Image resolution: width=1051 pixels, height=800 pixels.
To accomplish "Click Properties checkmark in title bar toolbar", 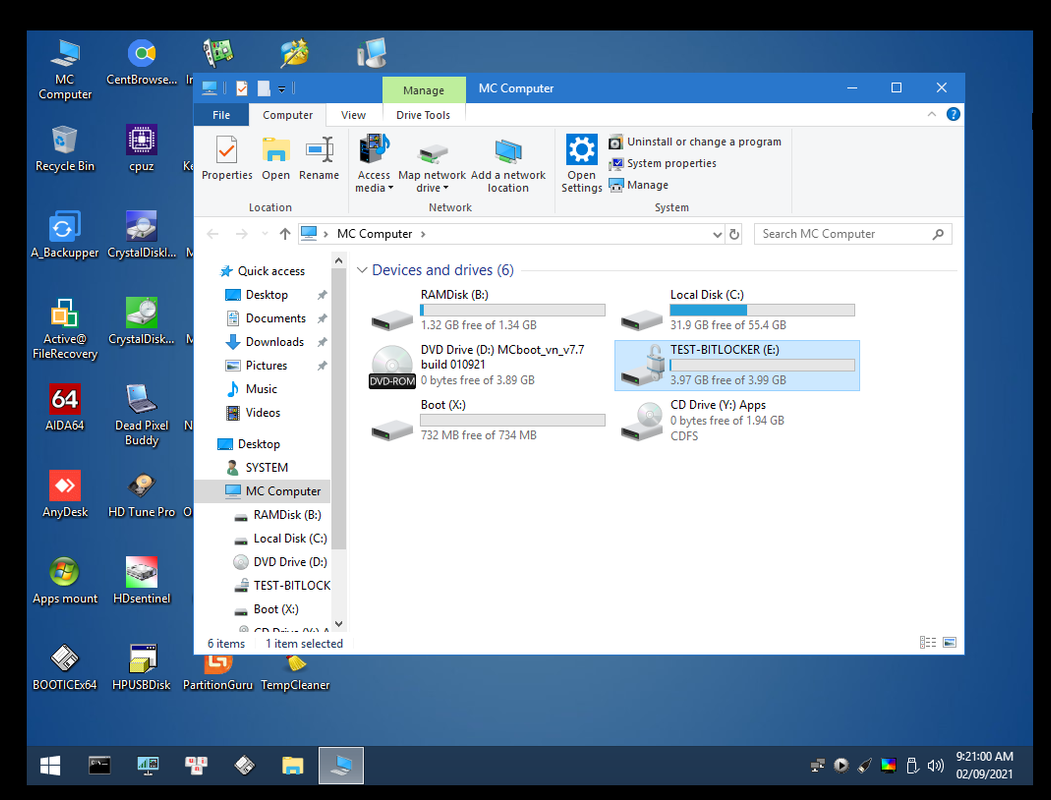I will [x=242, y=88].
